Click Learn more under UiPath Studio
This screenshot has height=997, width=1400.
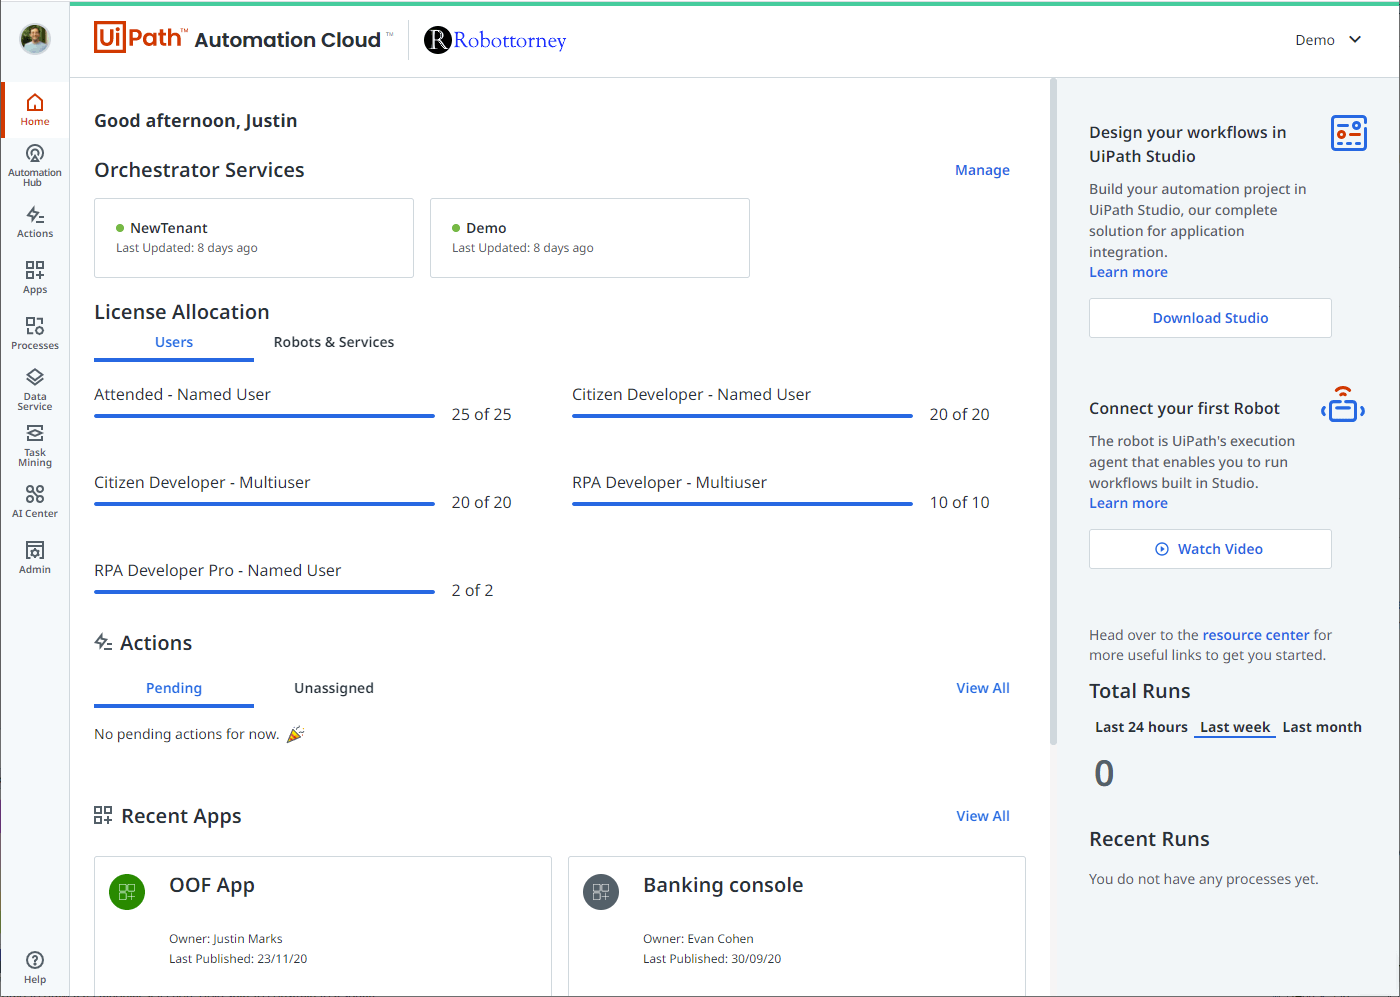[1128, 272]
